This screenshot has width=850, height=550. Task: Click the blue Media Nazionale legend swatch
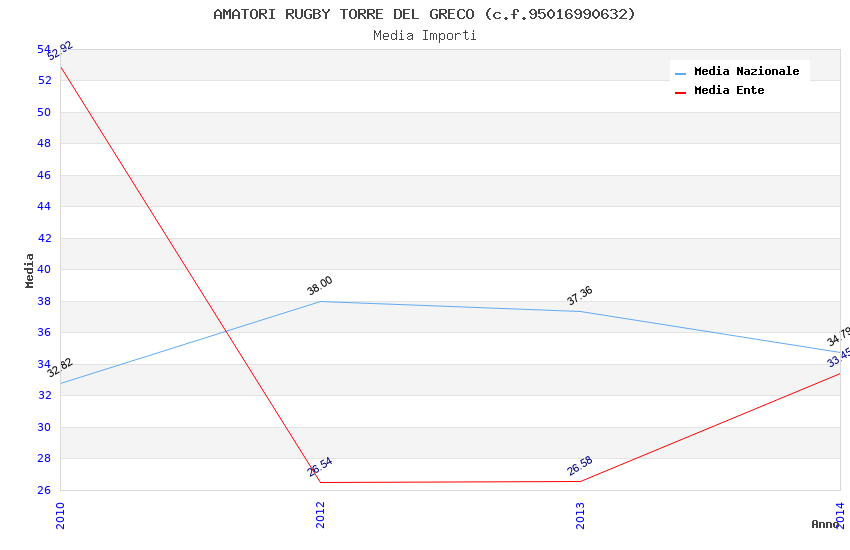click(x=681, y=73)
